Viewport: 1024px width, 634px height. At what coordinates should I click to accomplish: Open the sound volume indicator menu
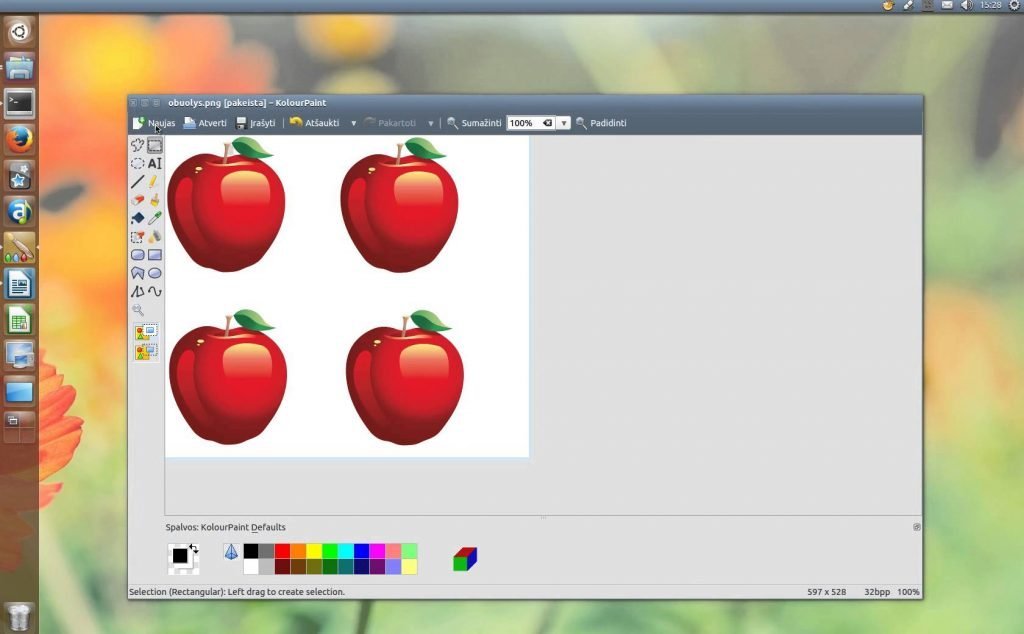(967, 5)
